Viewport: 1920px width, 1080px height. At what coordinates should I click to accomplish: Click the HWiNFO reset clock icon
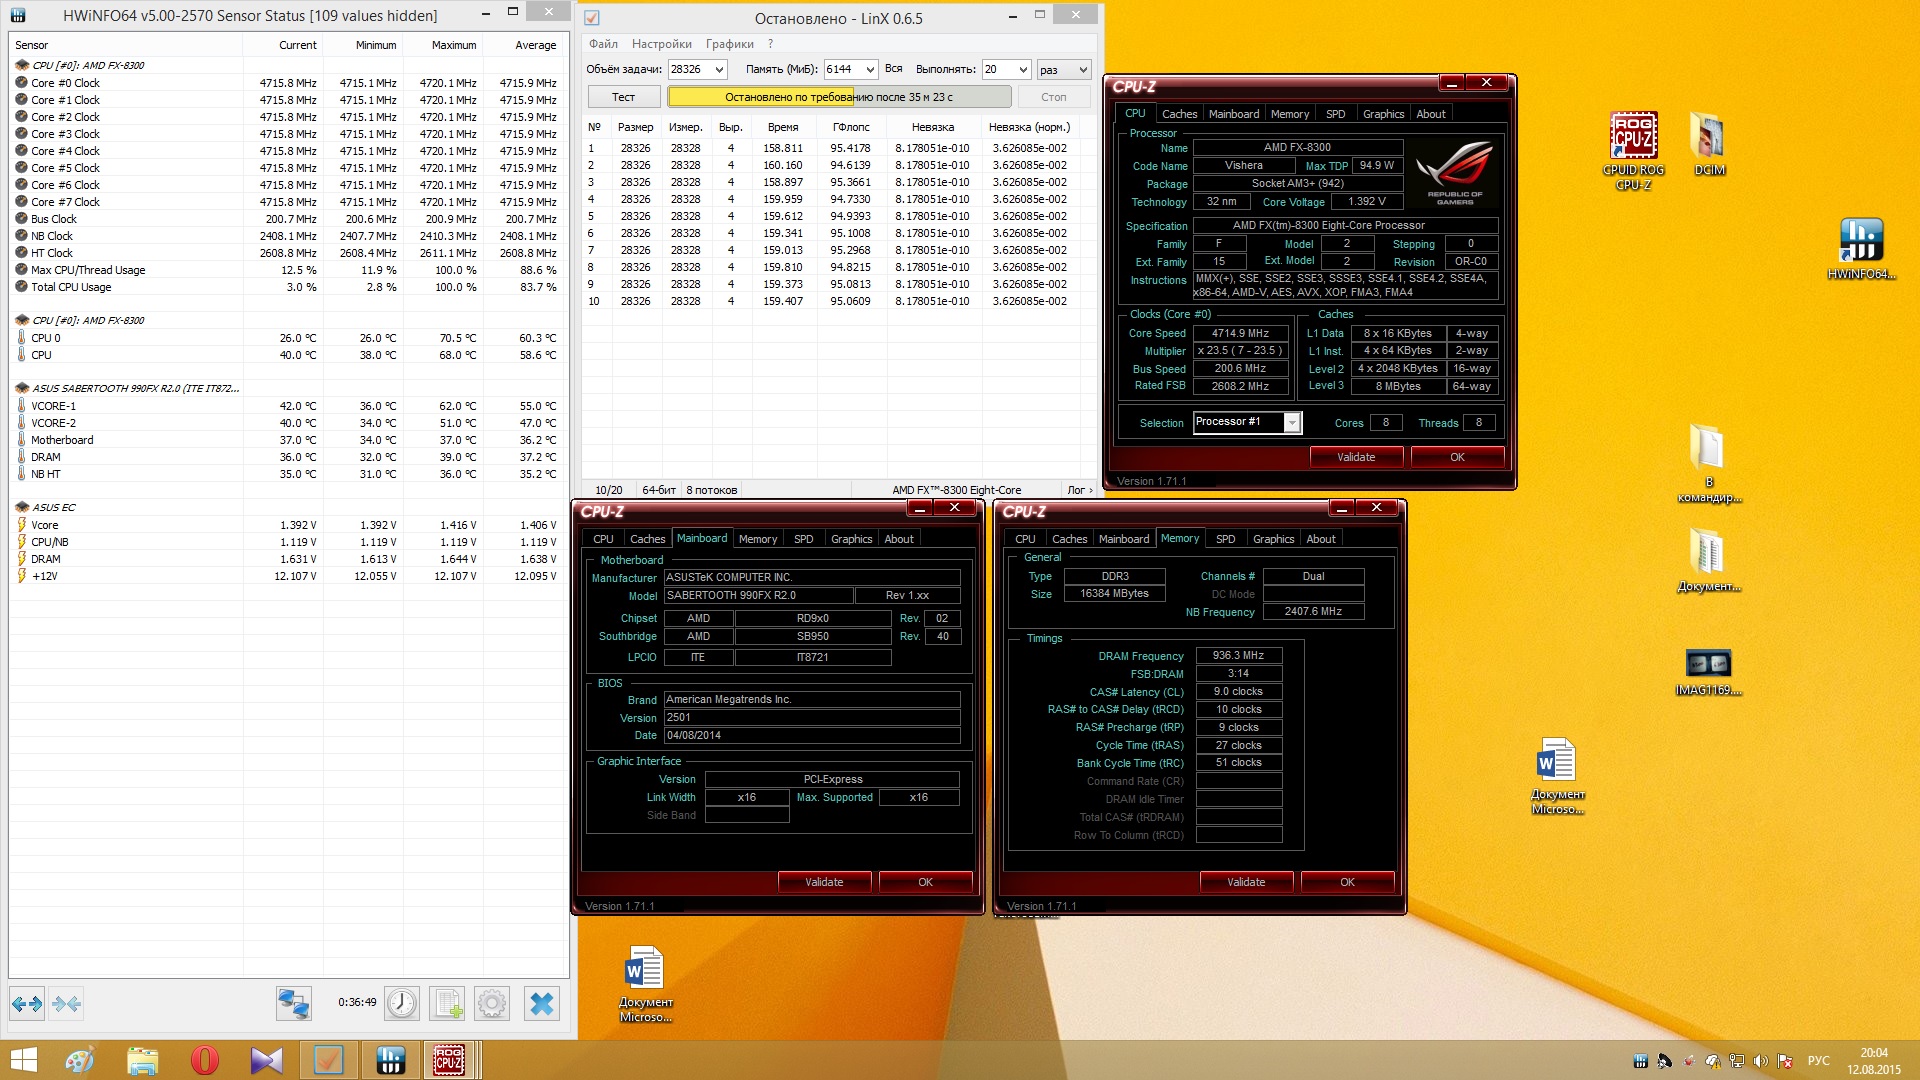[402, 1003]
